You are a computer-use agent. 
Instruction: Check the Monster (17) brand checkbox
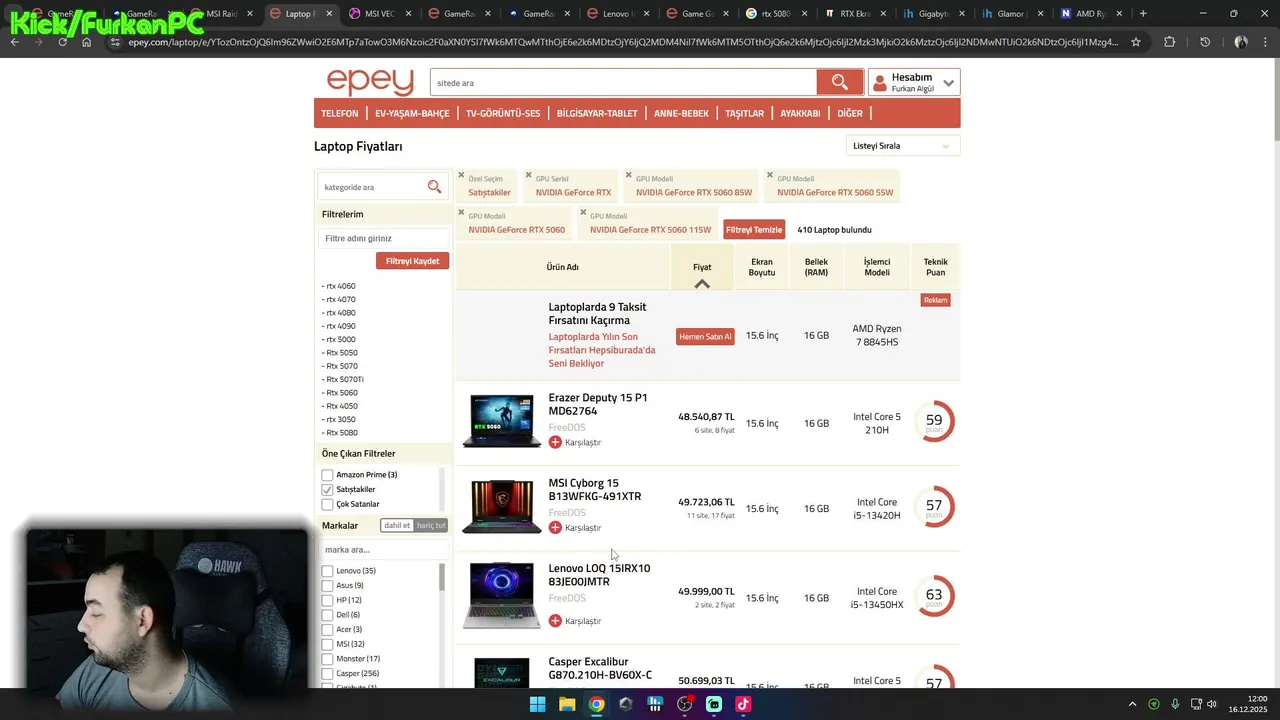[x=327, y=659]
